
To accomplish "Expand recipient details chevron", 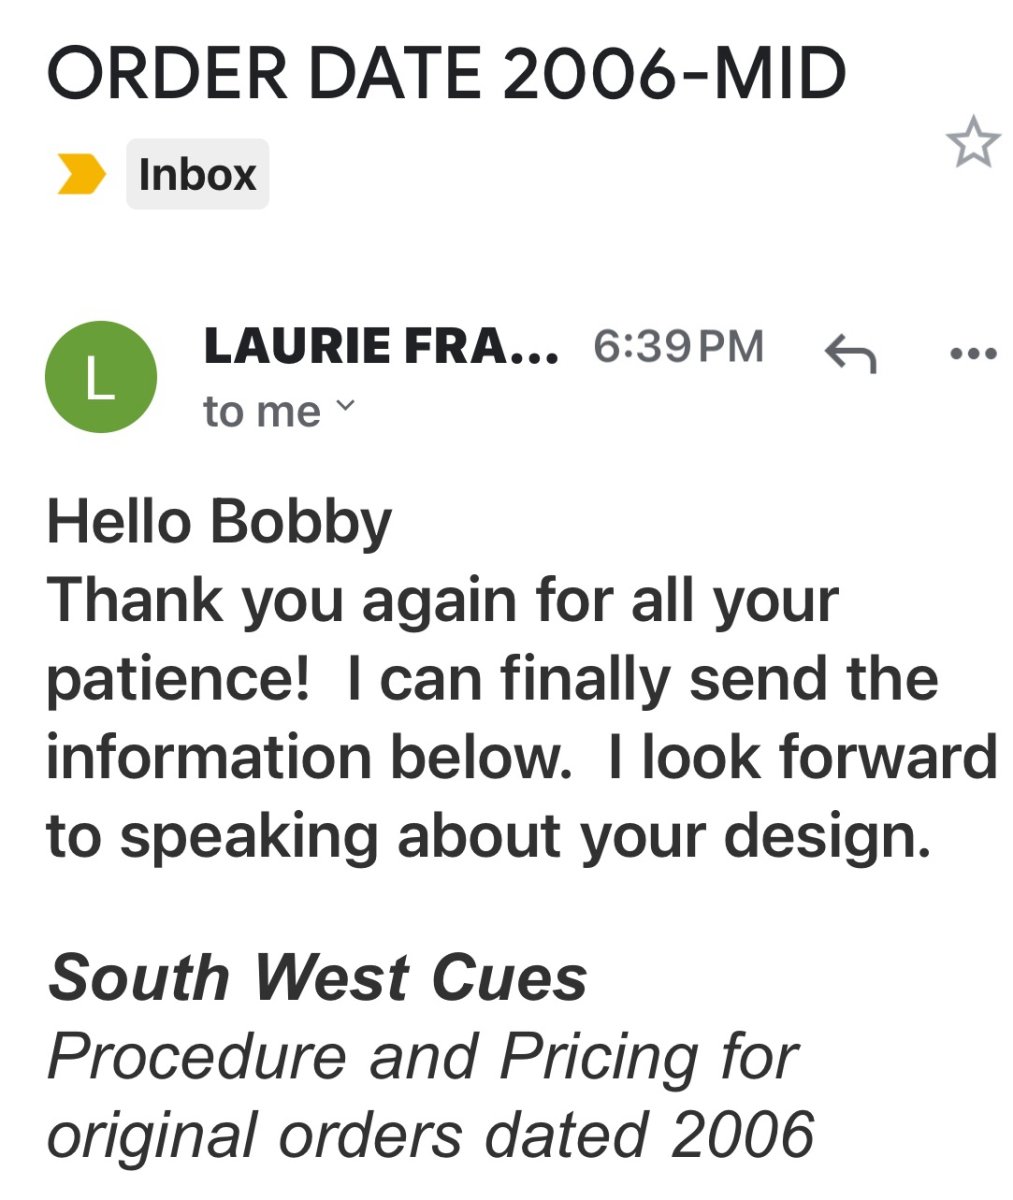I will point(345,406).
